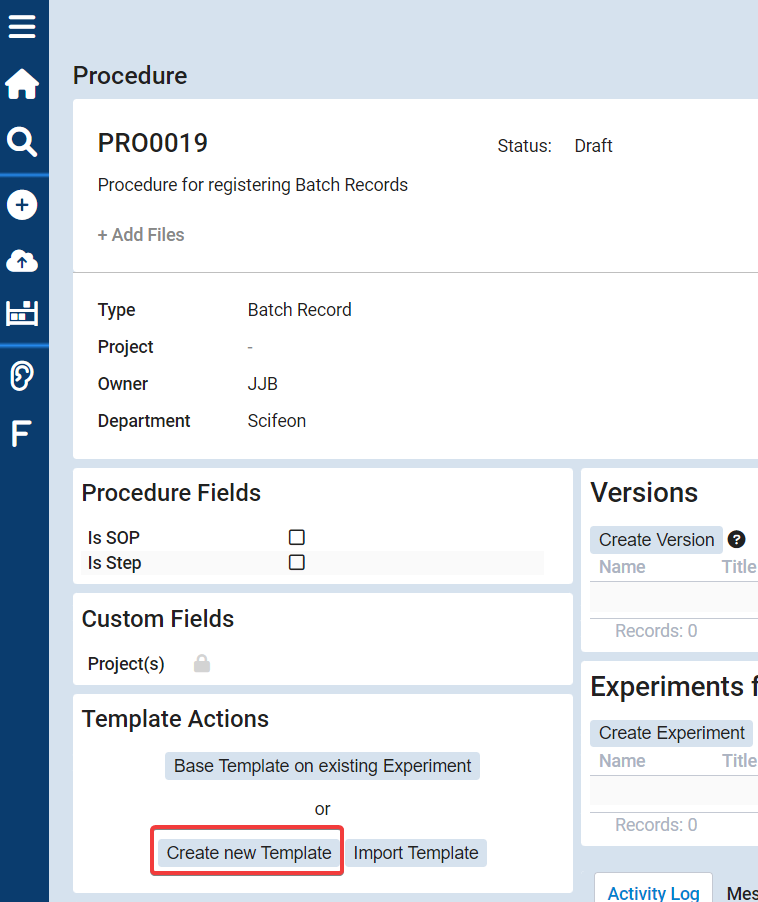Click help question mark beside Create Version

pyautogui.click(x=736, y=540)
